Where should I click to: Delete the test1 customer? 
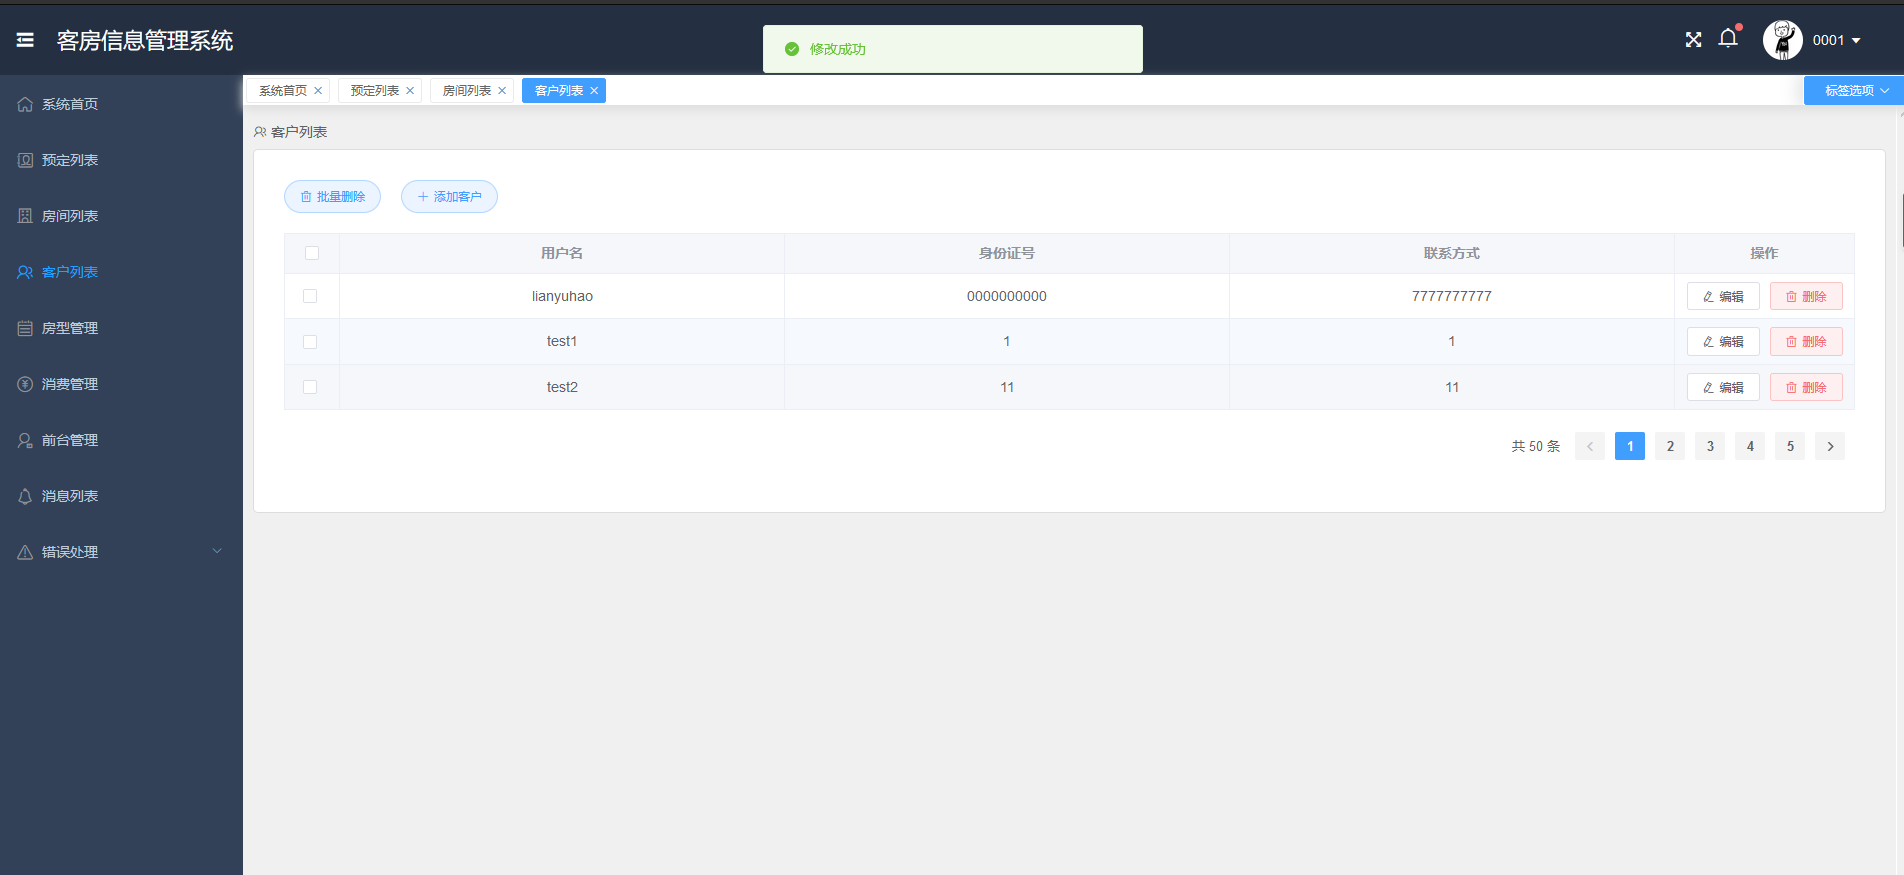pos(1806,342)
